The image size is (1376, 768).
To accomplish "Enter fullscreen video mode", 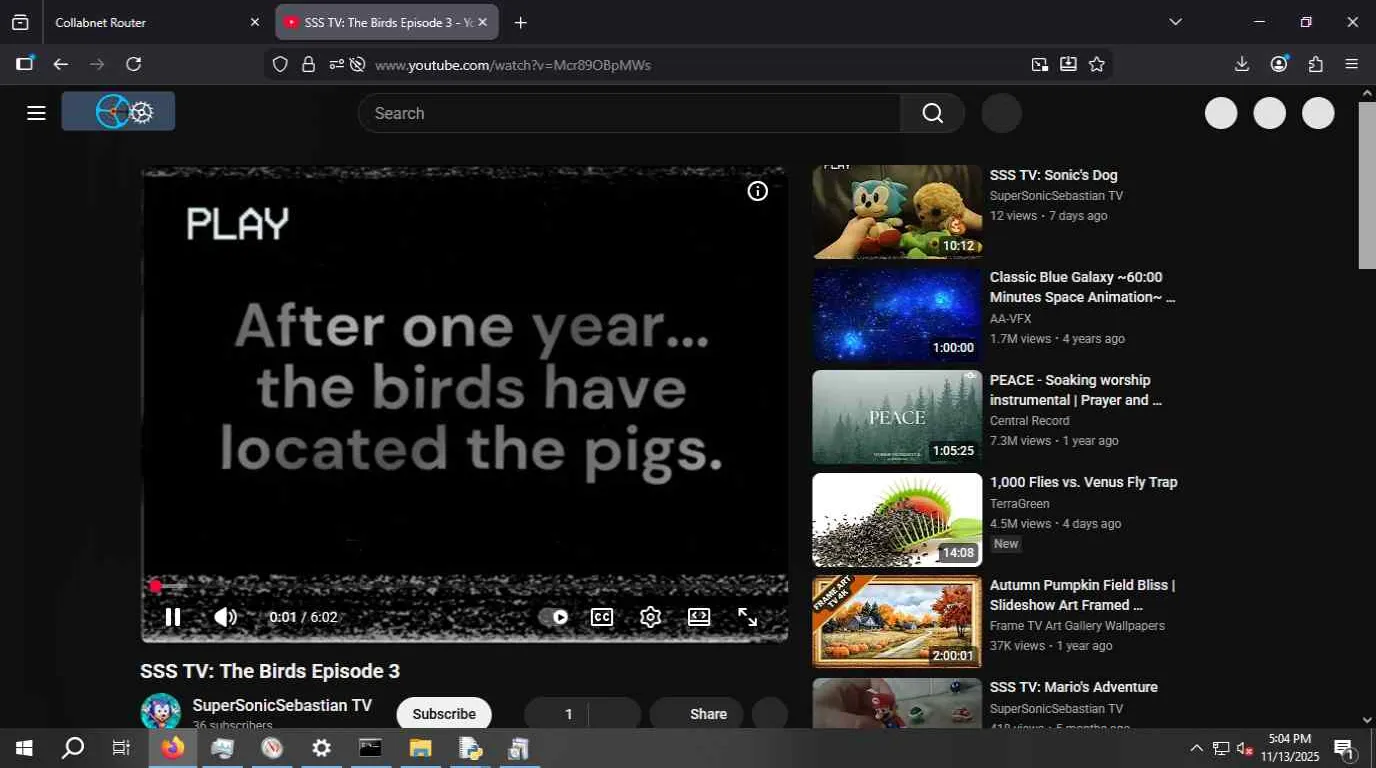I will pos(747,617).
